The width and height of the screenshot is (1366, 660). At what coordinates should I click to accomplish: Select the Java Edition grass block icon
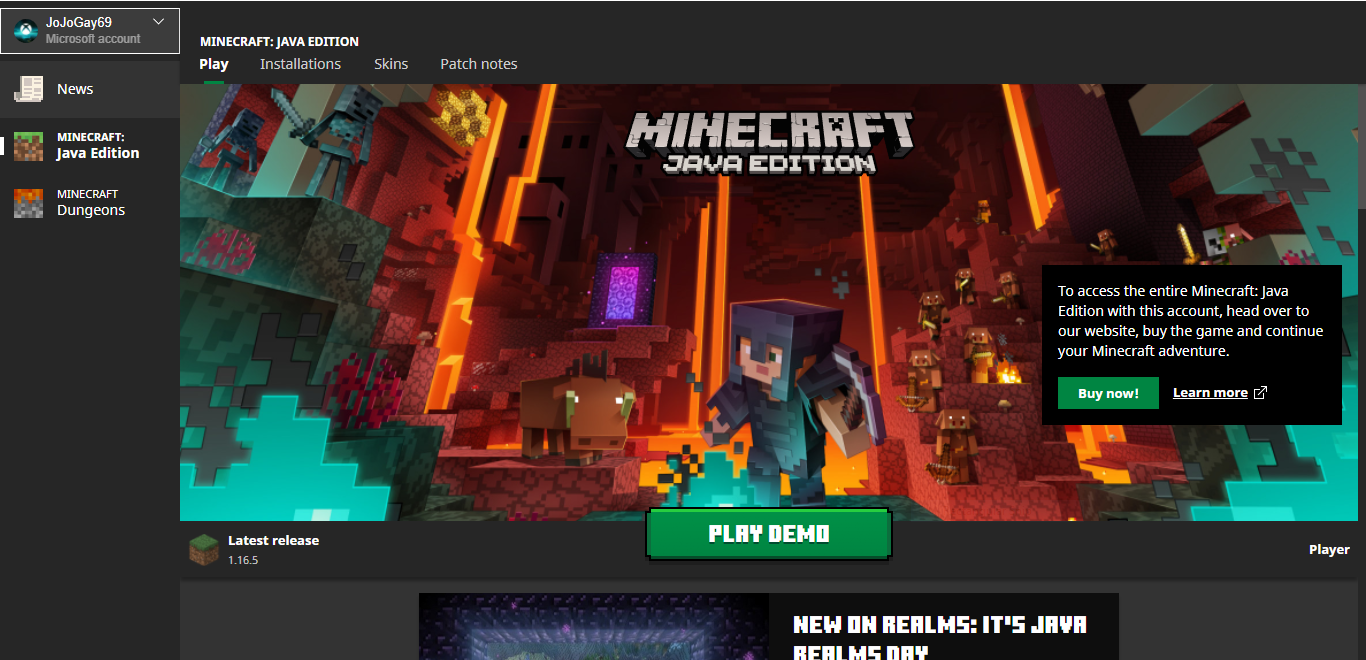(28, 146)
